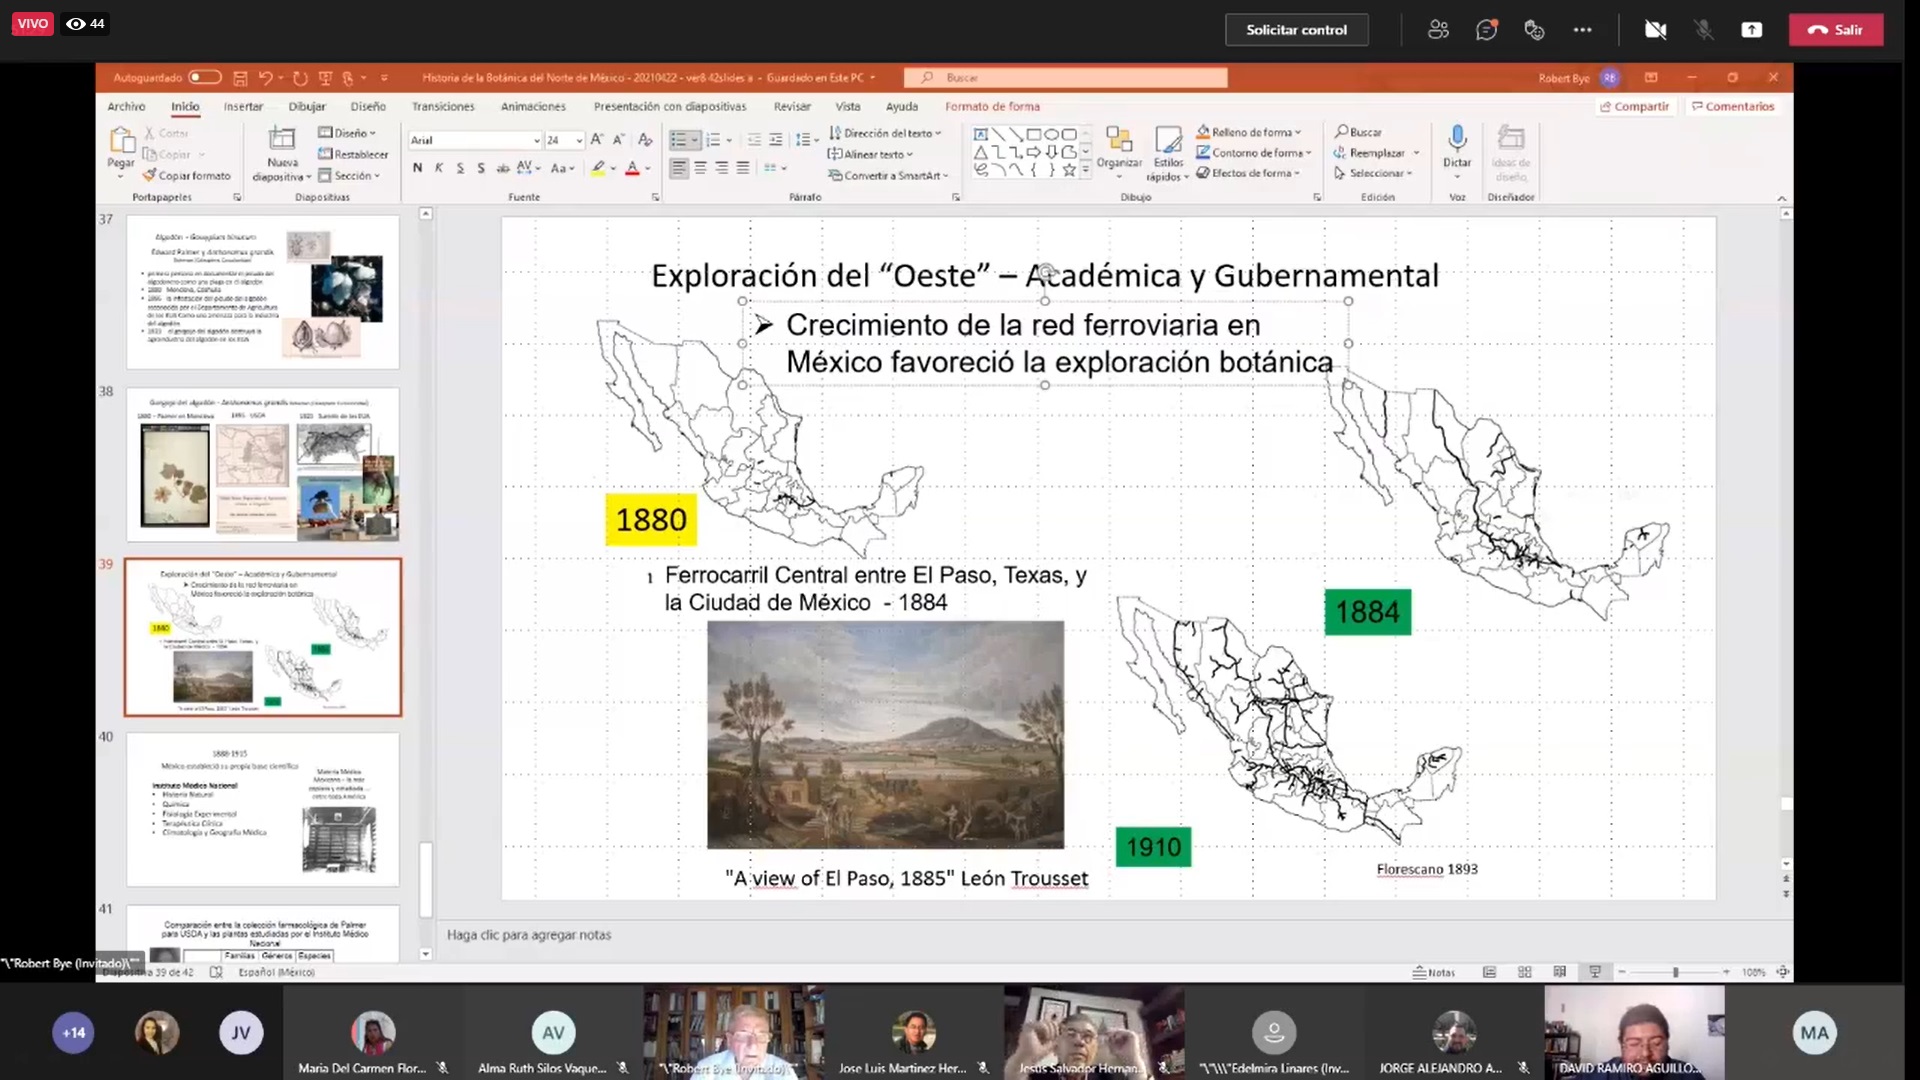The image size is (1920, 1080).
Task: Click the Organizar icon
Action: pos(1119,140)
